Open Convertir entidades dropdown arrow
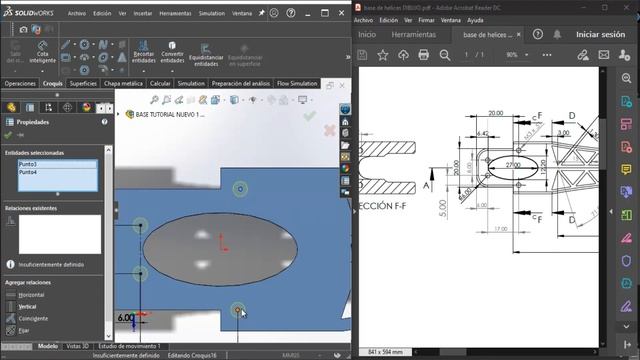 [172, 71]
